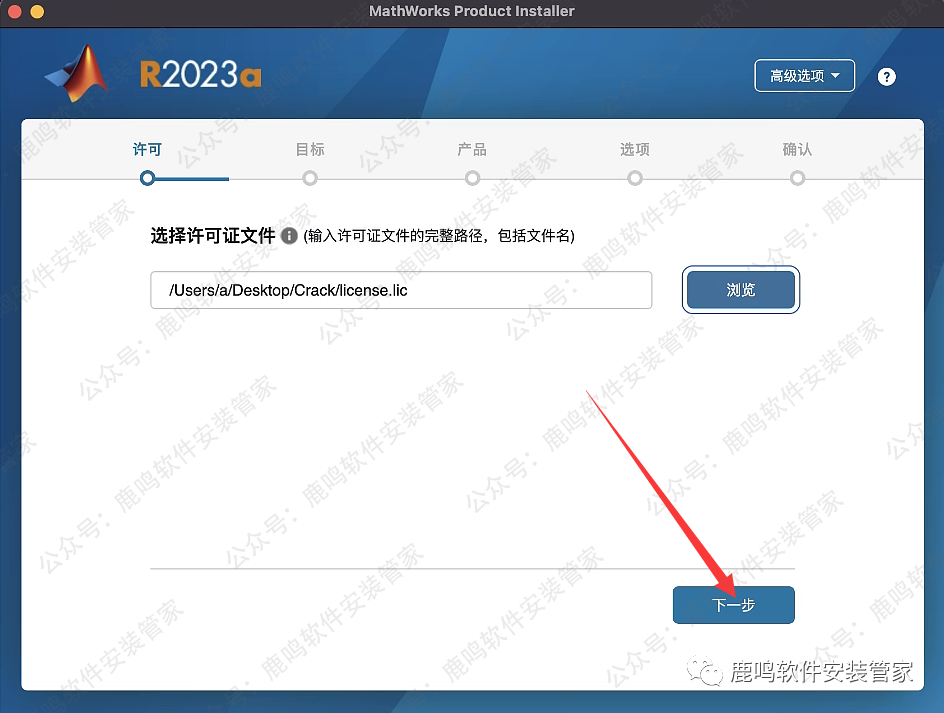Click the 目标 progress step circle
This screenshot has width=944, height=713.
pos(310,178)
